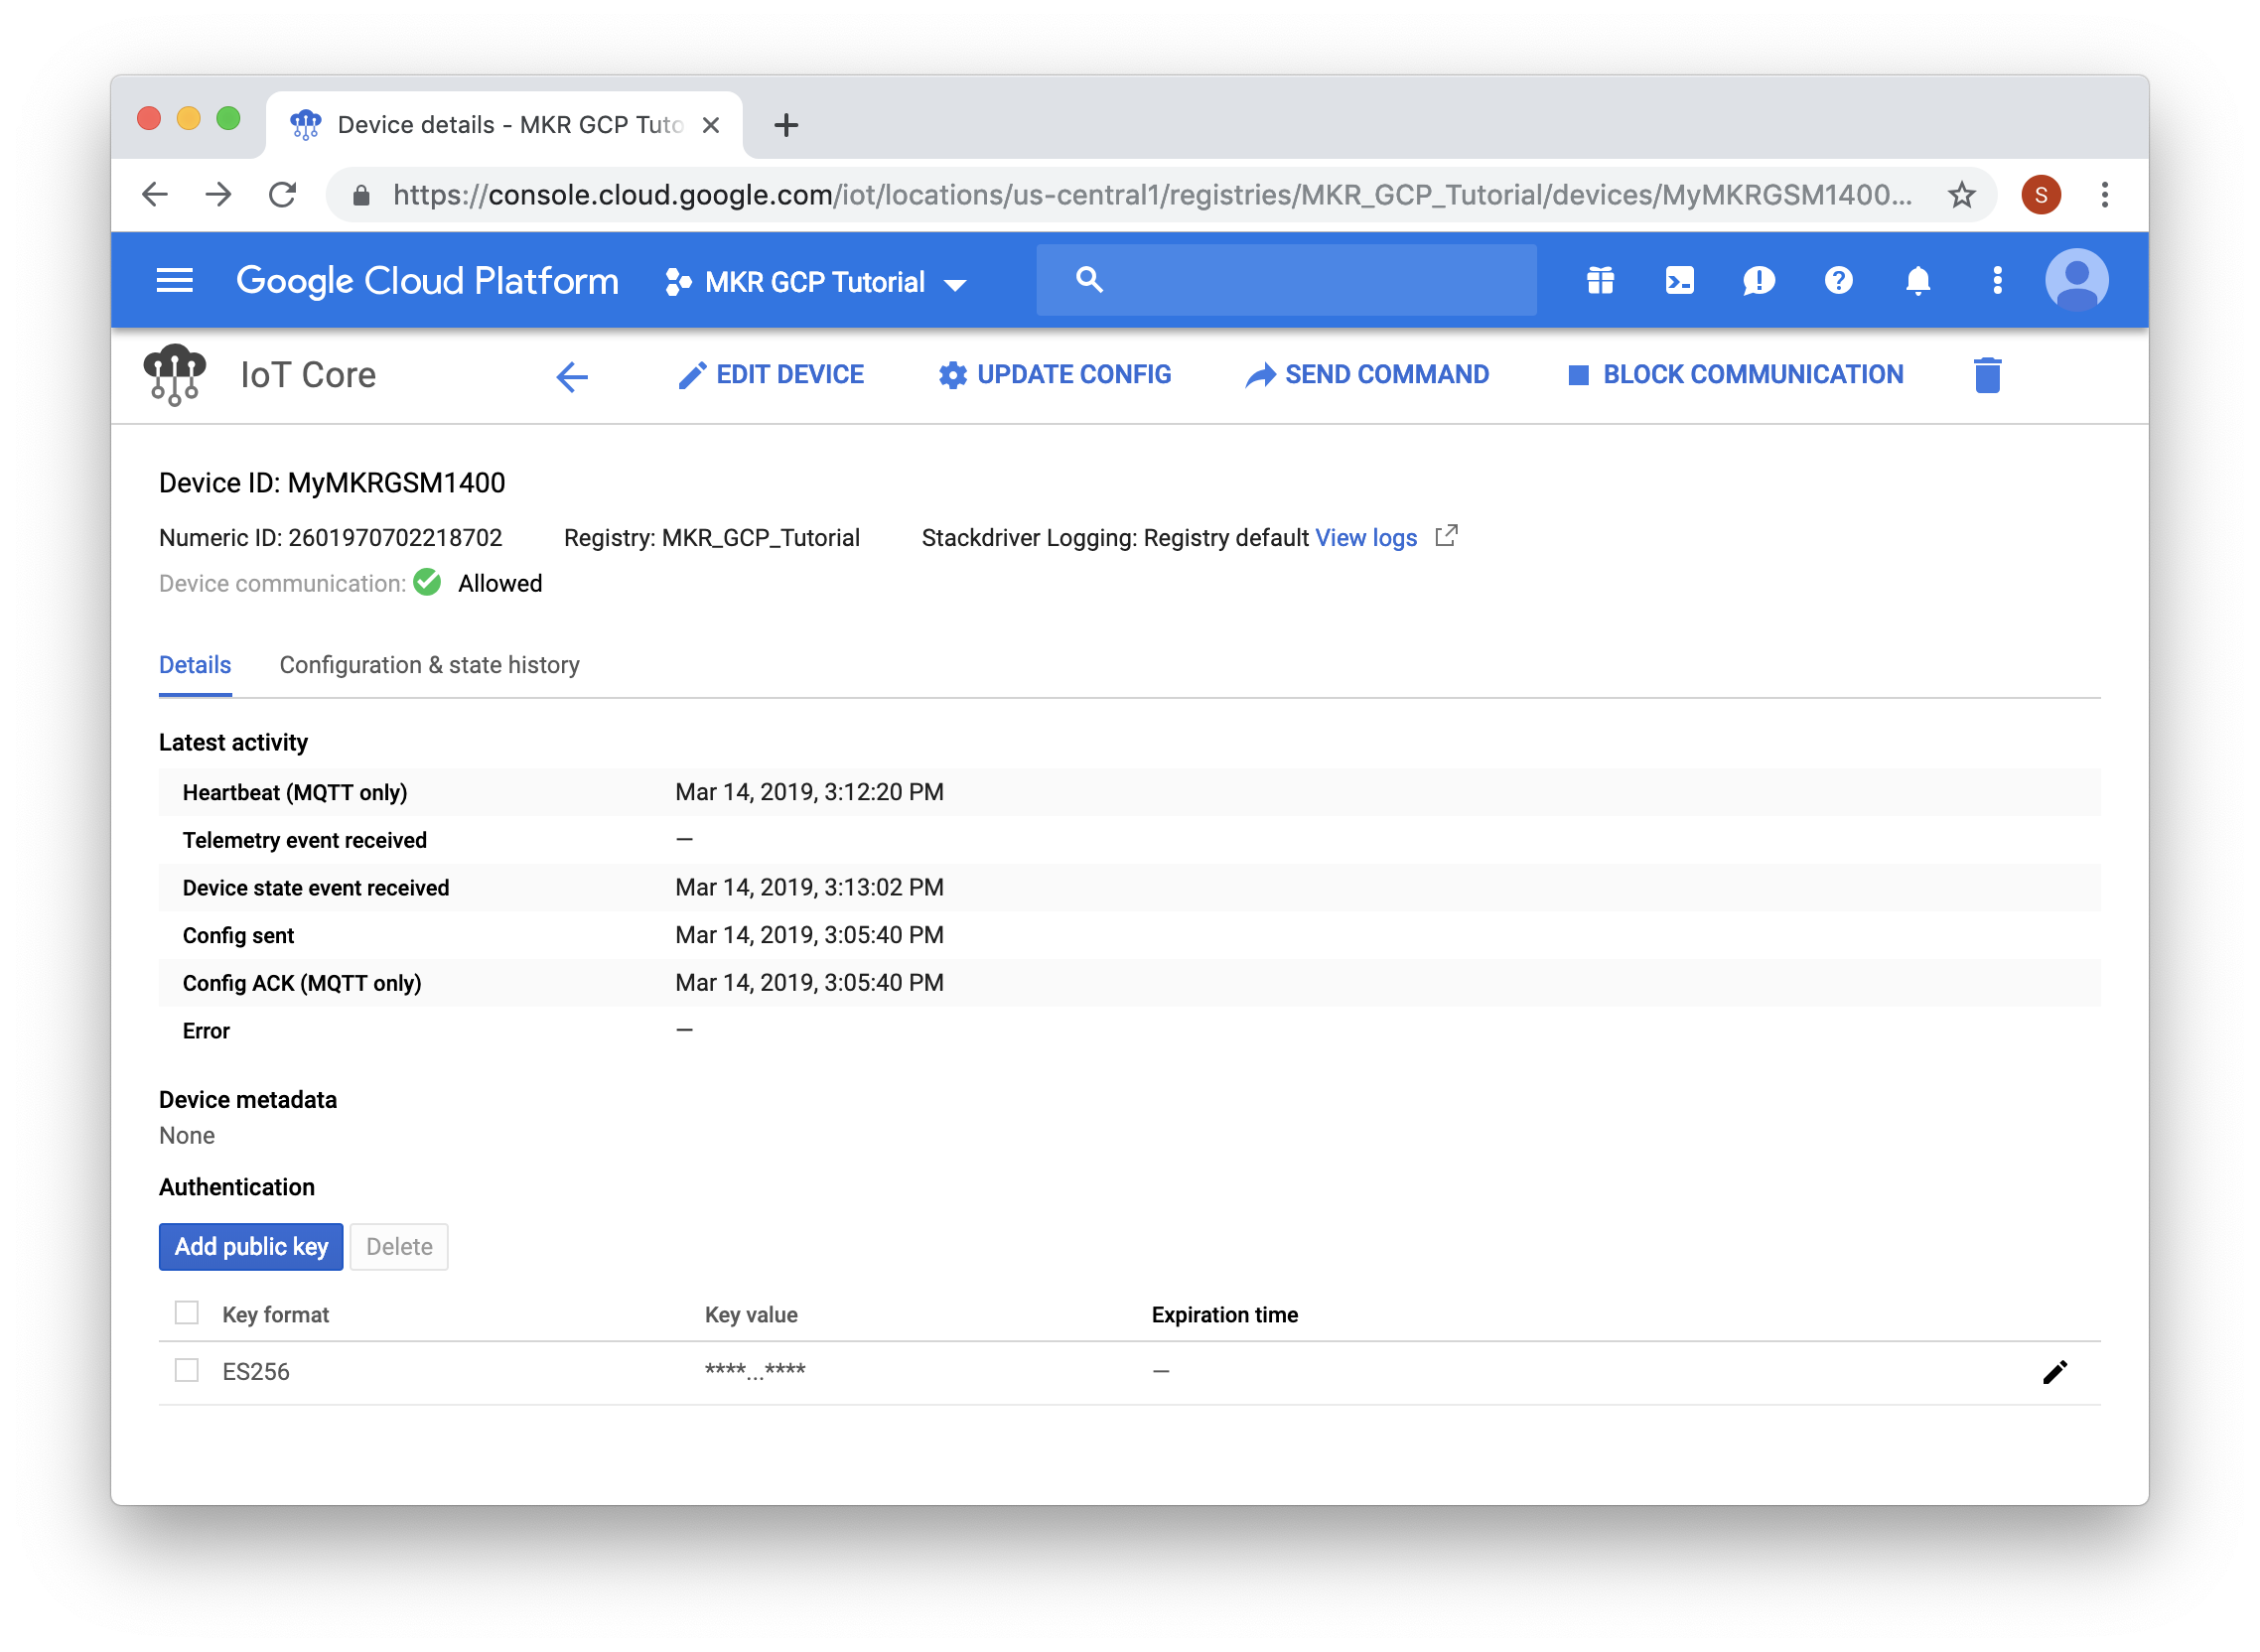Open the Cloud Shell terminal icon
This screenshot has width=2260, height=1652.
1680,281
